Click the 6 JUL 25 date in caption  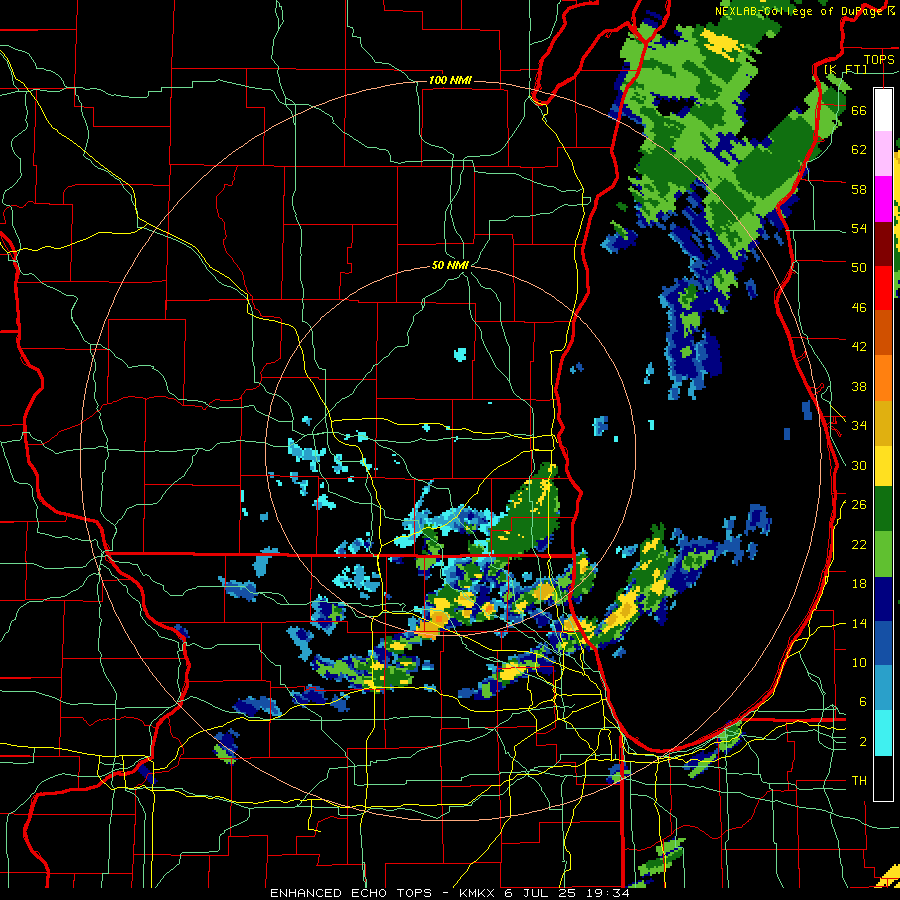(542, 893)
